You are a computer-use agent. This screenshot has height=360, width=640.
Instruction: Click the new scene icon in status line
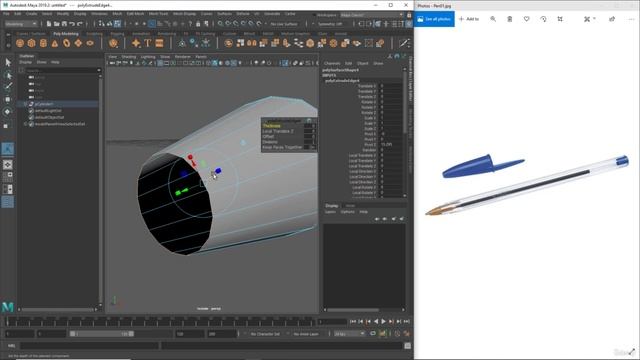[49, 24]
